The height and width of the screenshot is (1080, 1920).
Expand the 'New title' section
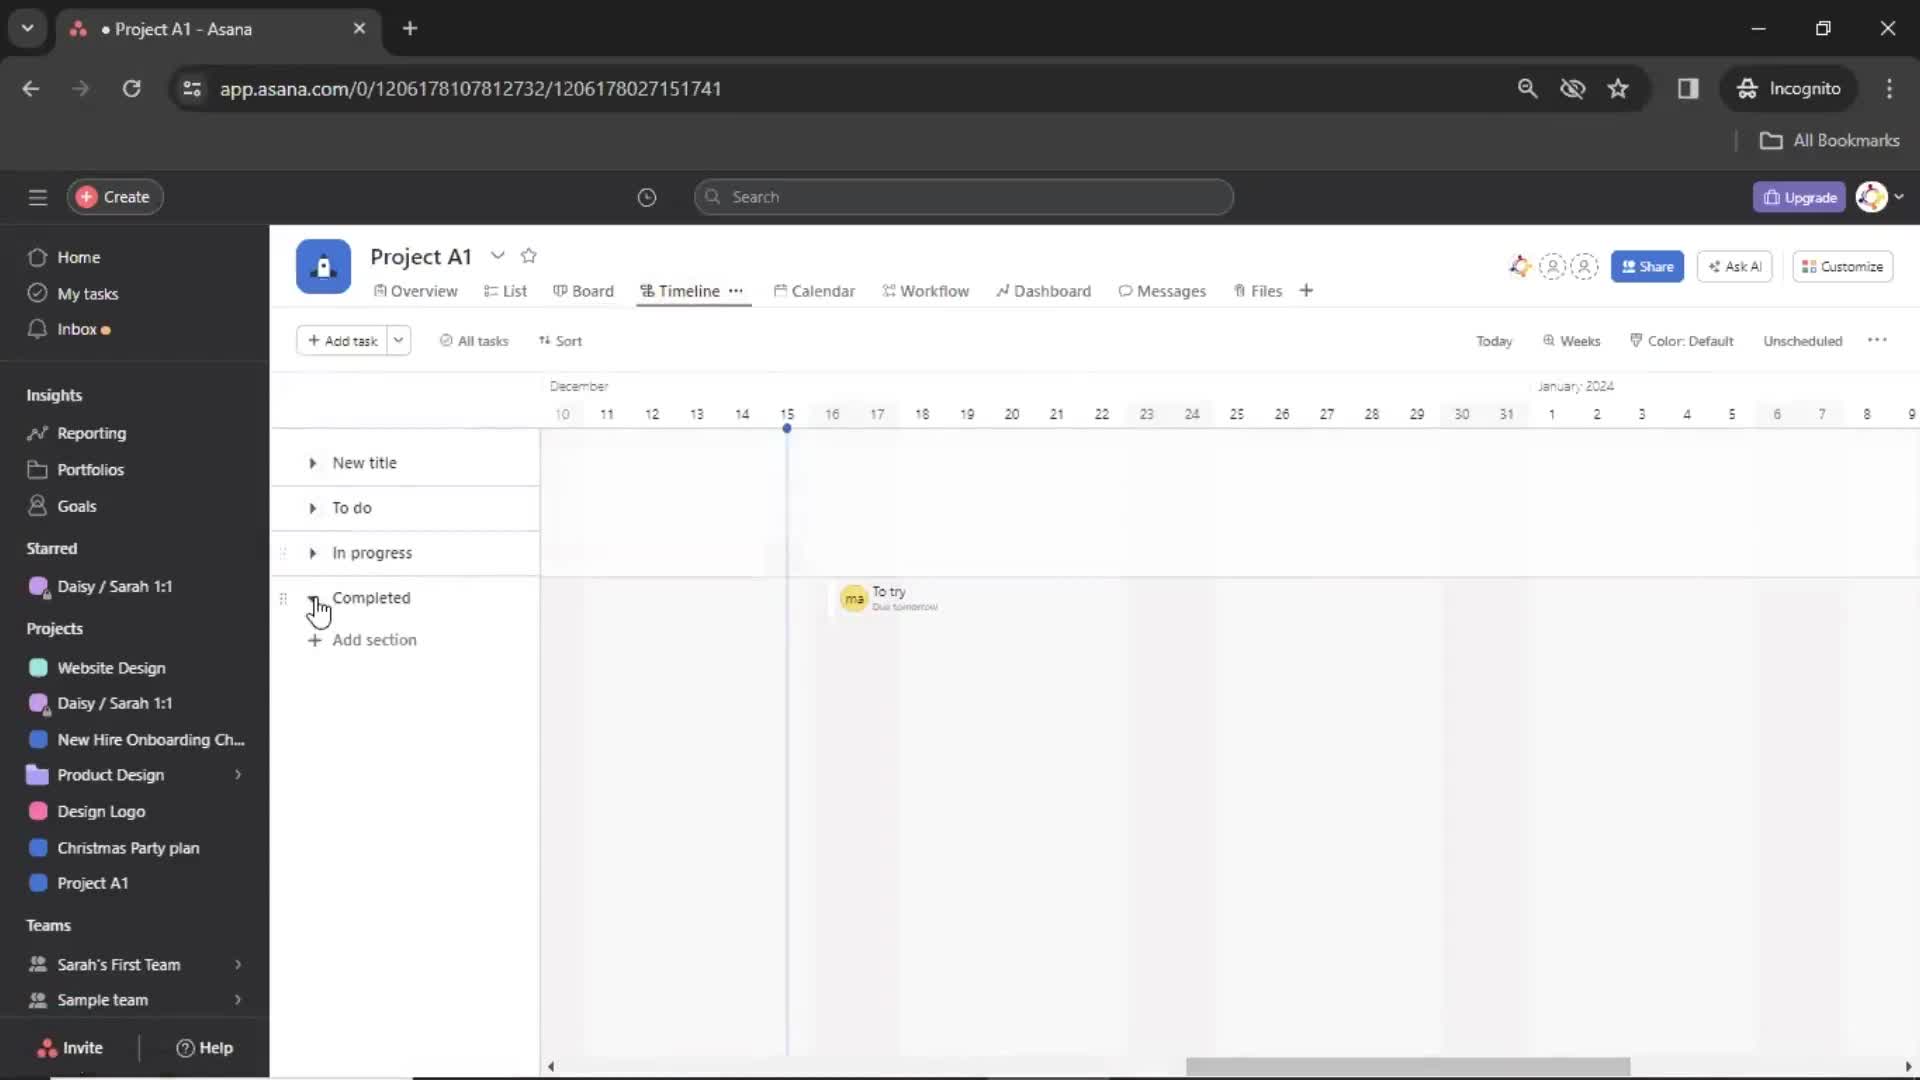click(313, 462)
